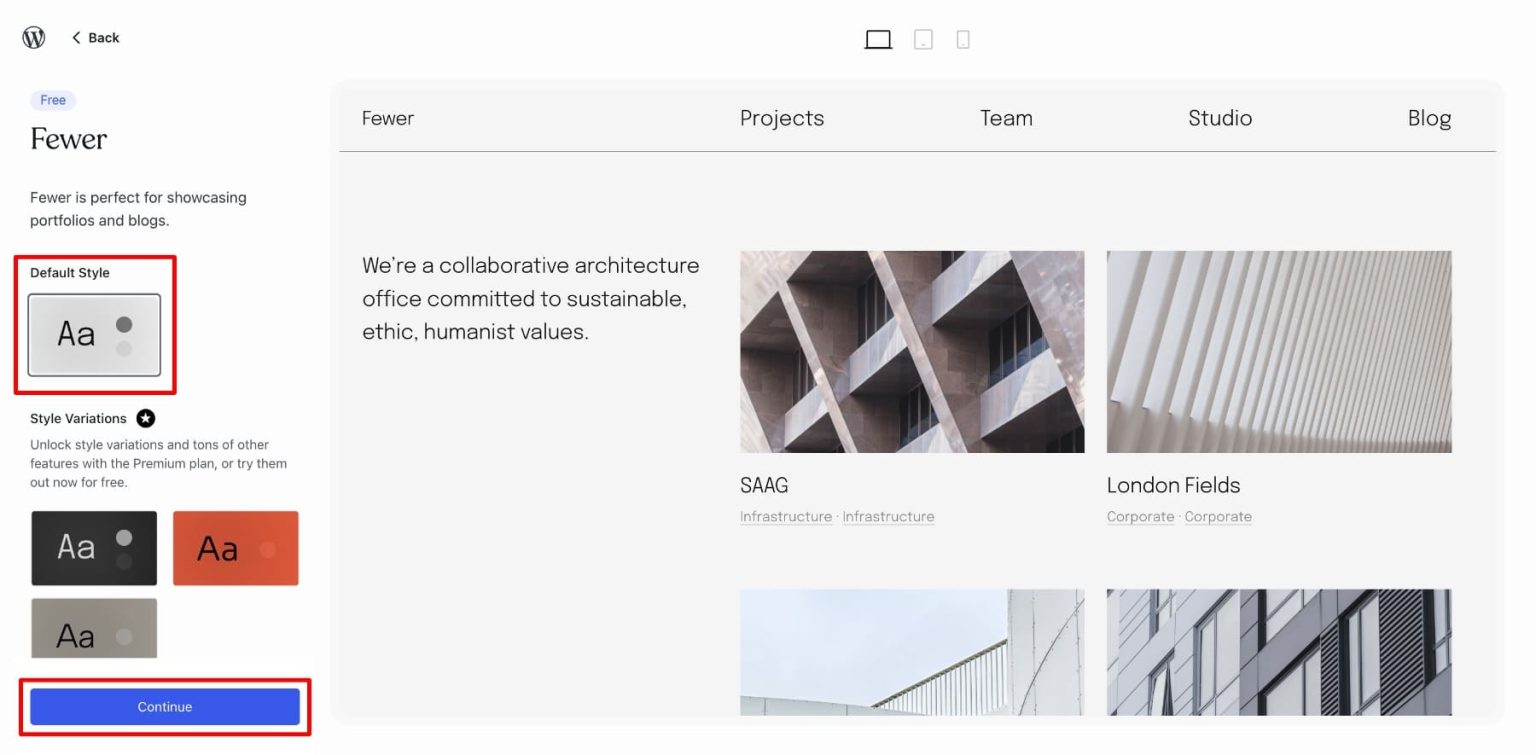The width and height of the screenshot is (1536, 755).
Task: Switch to mobile phone preview icon
Action: tap(963, 38)
